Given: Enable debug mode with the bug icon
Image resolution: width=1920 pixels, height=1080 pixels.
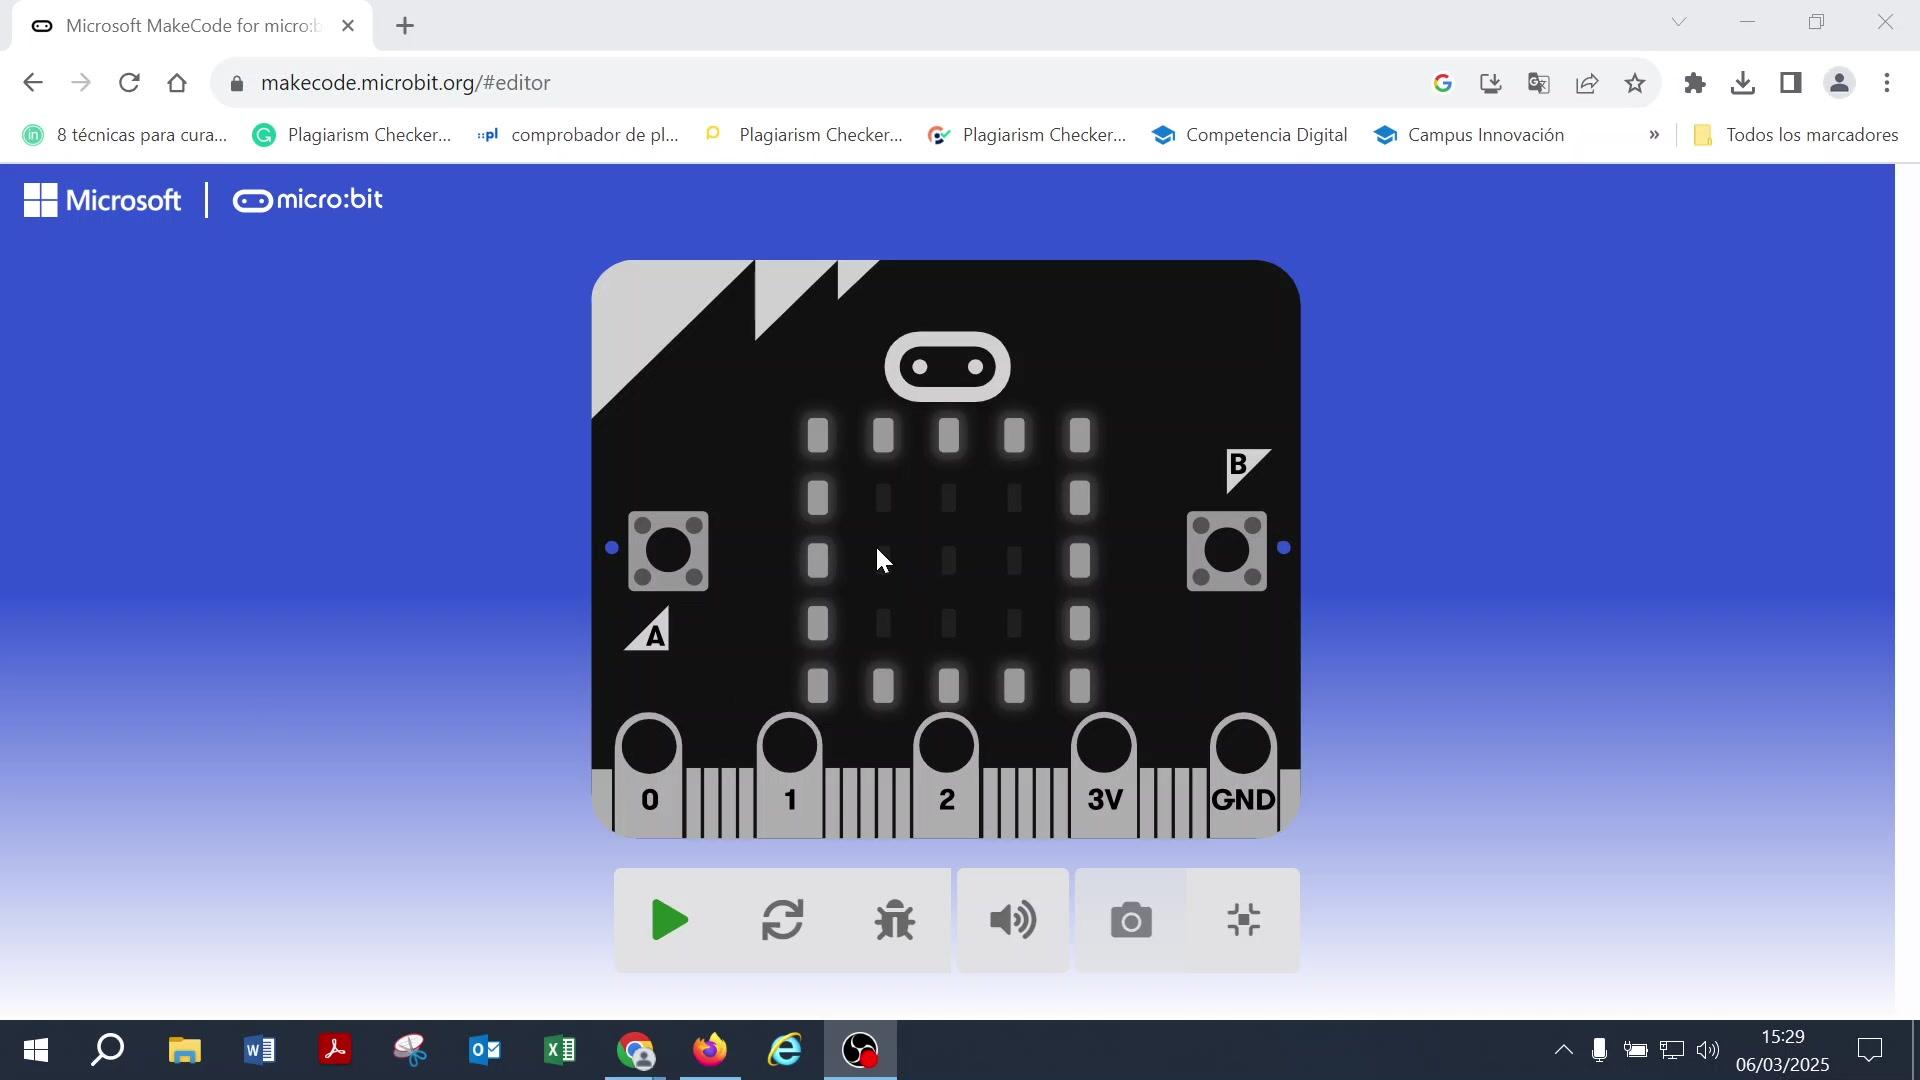Looking at the screenshot, I should (x=894, y=920).
